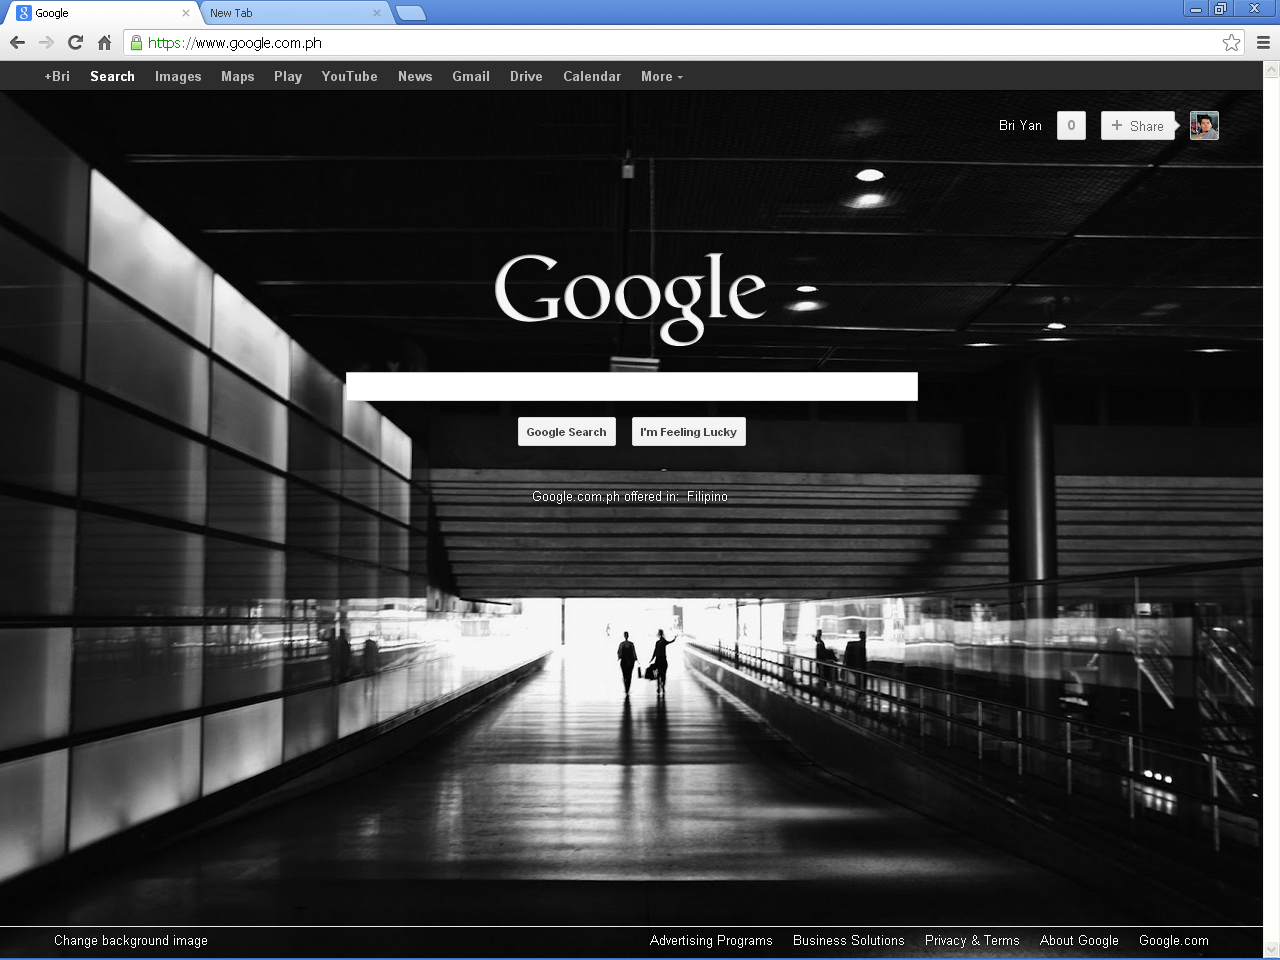This screenshot has width=1280, height=960.
Task: Click the back navigation arrow
Action: coord(16,42)
